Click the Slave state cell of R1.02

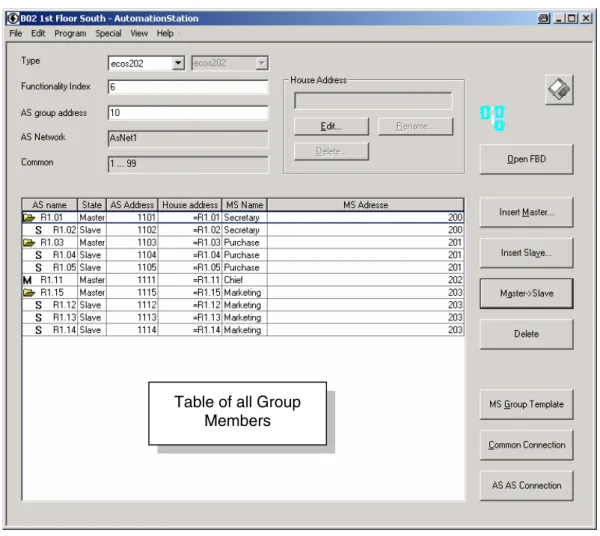coord(92,230)
